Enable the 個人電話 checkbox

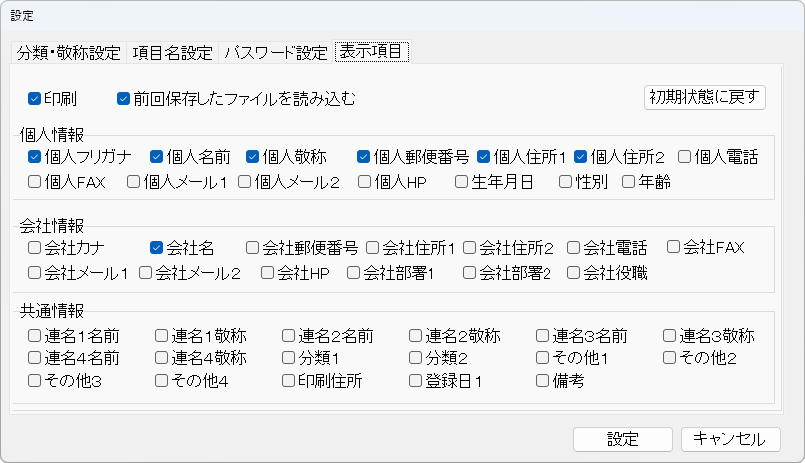pyautogui.click(x=685, y=157)
